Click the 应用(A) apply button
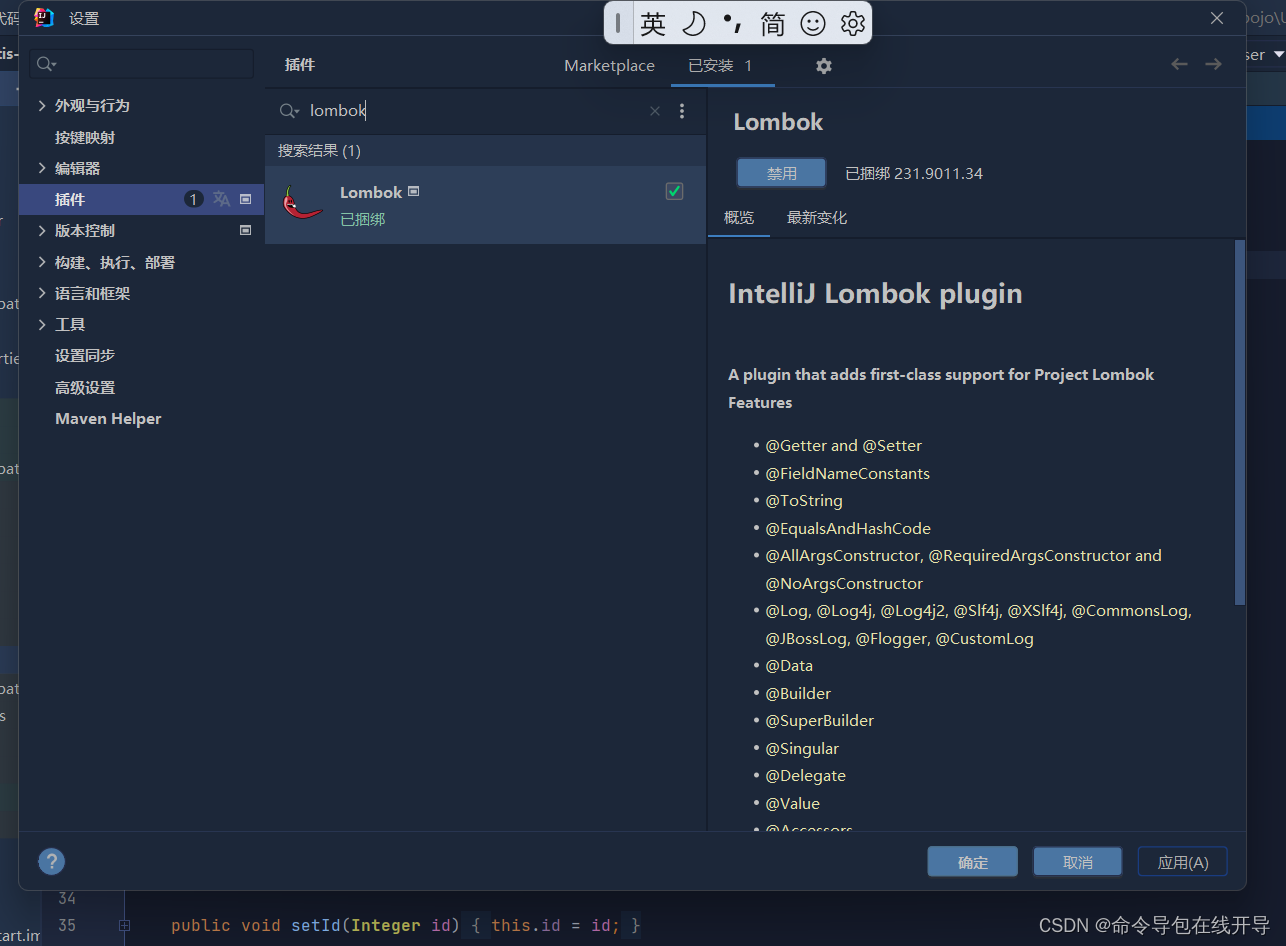 coord(1183,862)
